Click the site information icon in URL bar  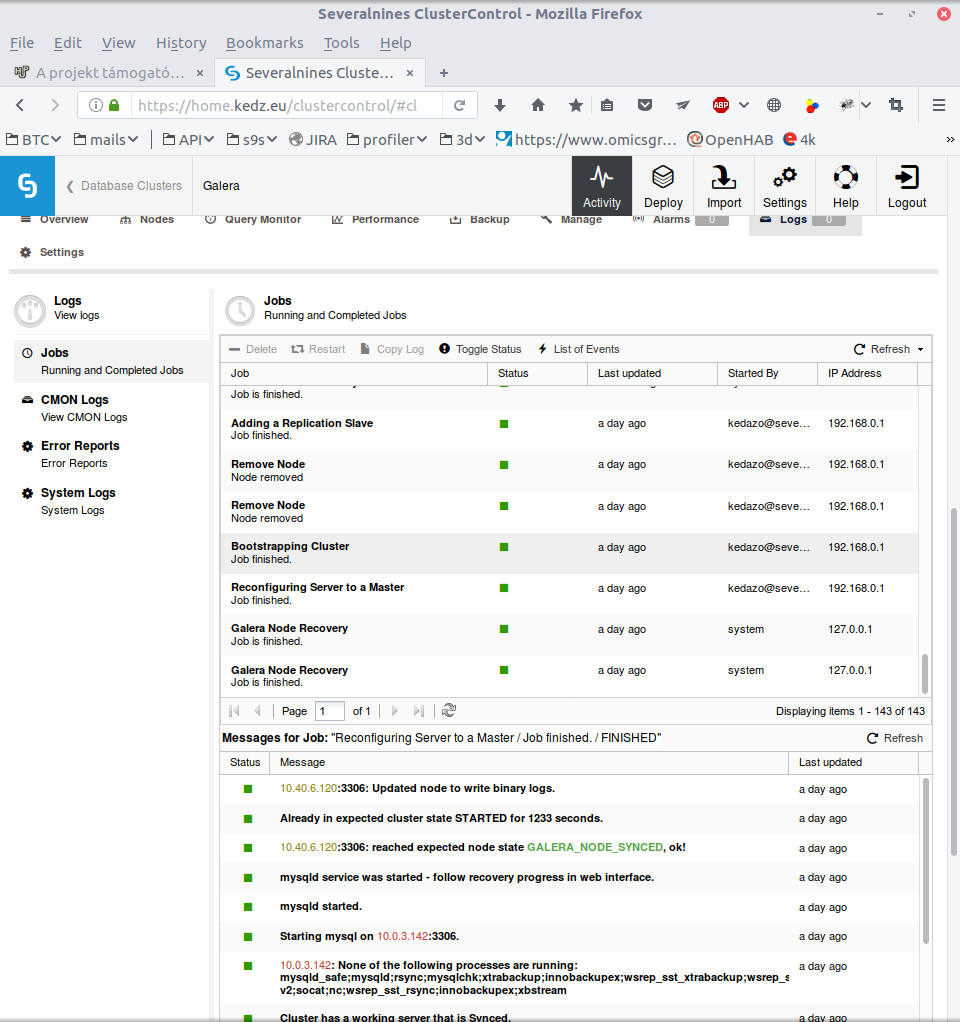pyautogui.click(x=96, y=106)
